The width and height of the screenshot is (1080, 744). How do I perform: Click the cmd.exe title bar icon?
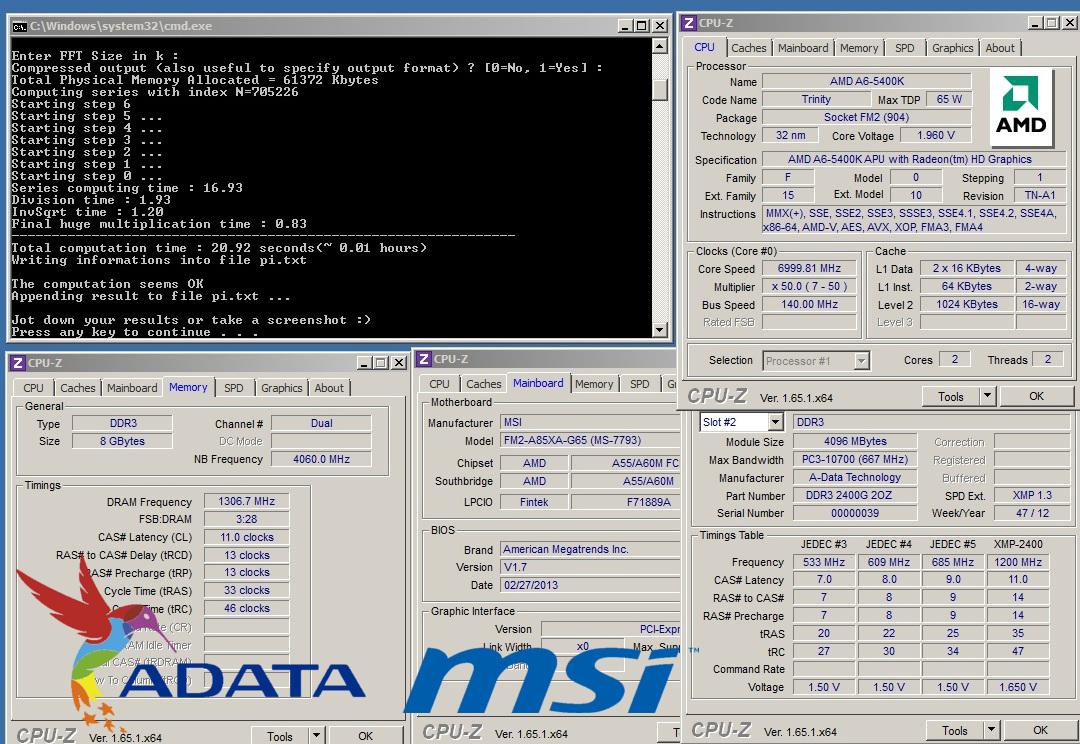pyautogui.click(x=19, y=27)
